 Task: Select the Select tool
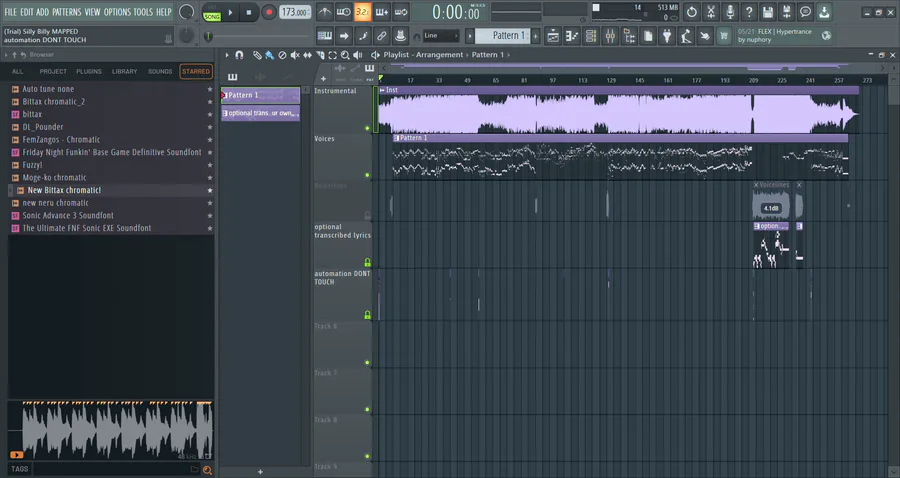(332, 55)
